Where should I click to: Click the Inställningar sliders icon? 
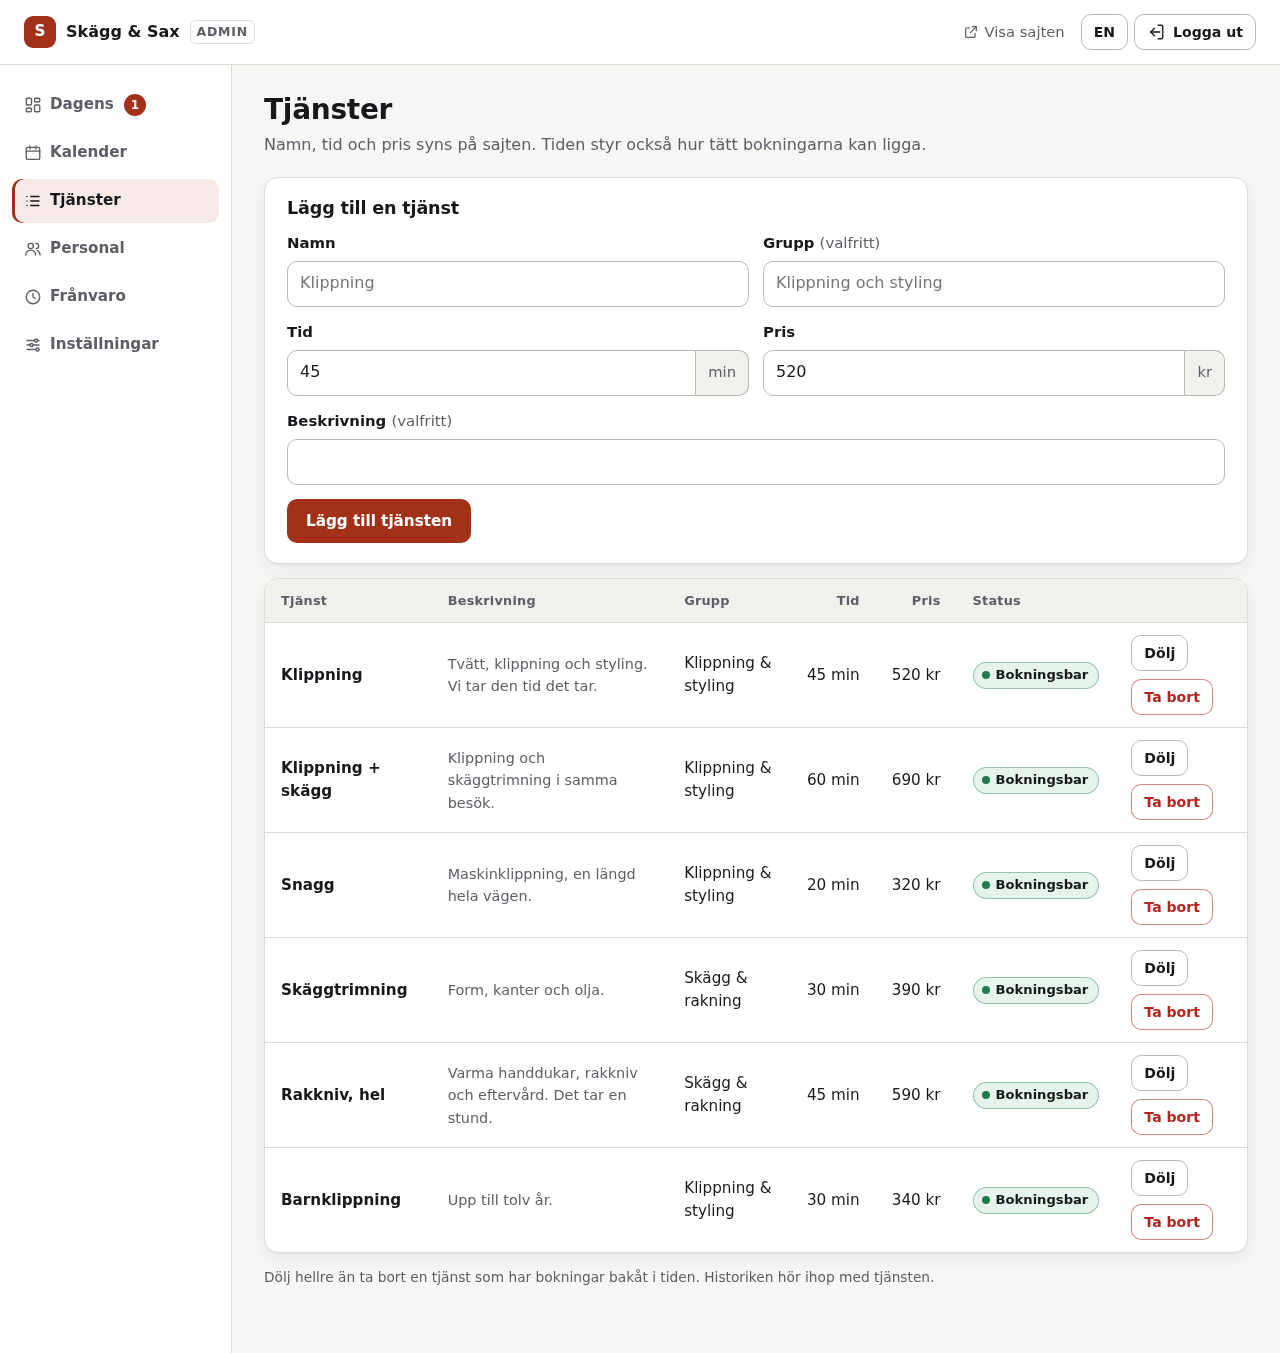(x=33, y=345)
